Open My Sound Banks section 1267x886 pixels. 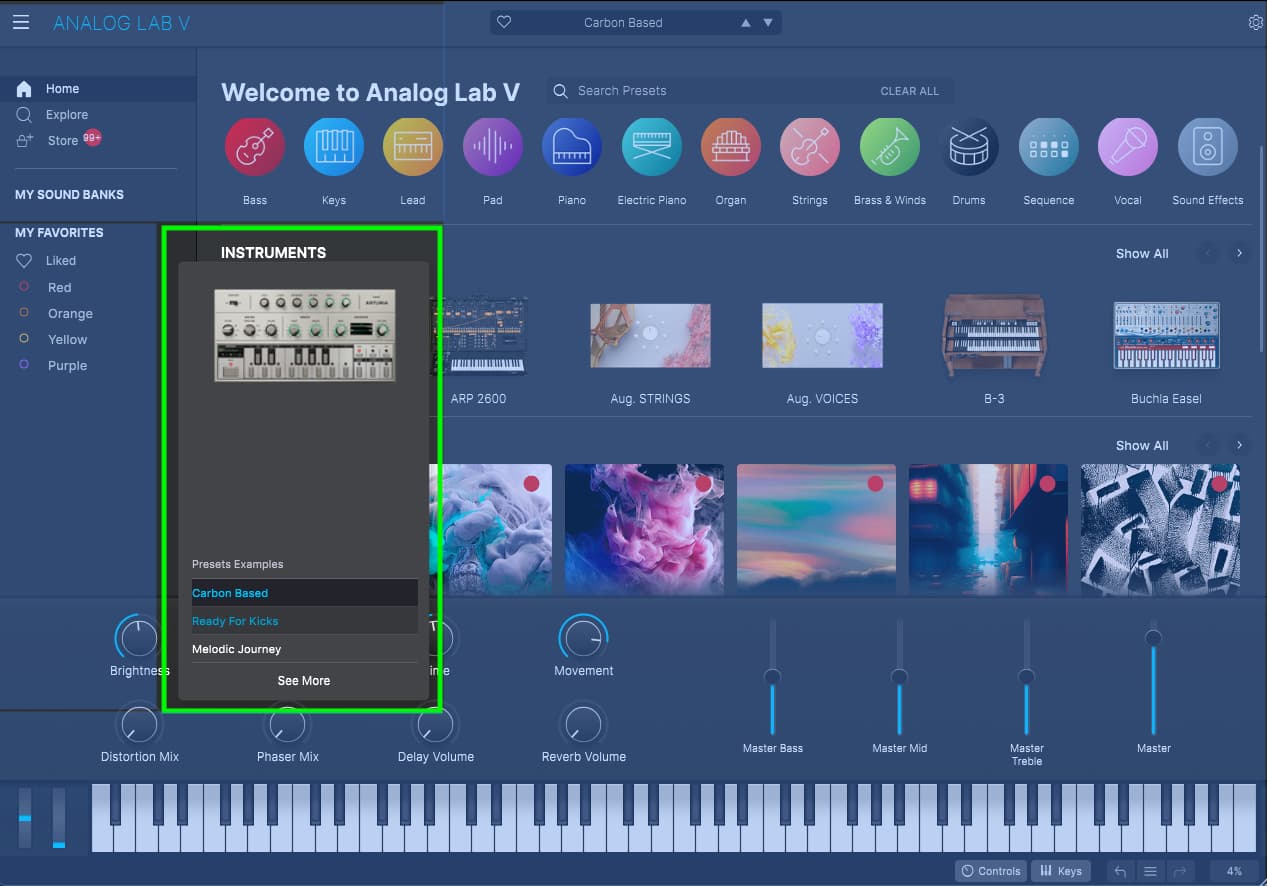click(70, 195)
